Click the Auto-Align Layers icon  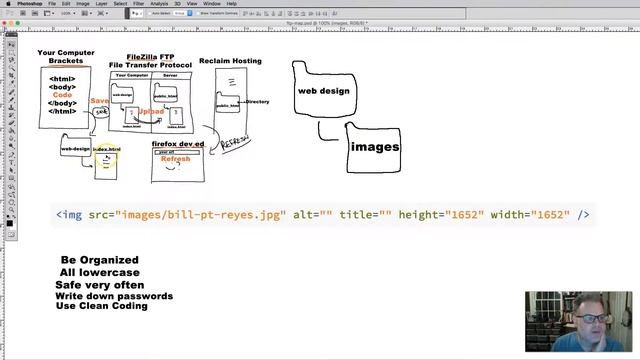pos(335,13)
